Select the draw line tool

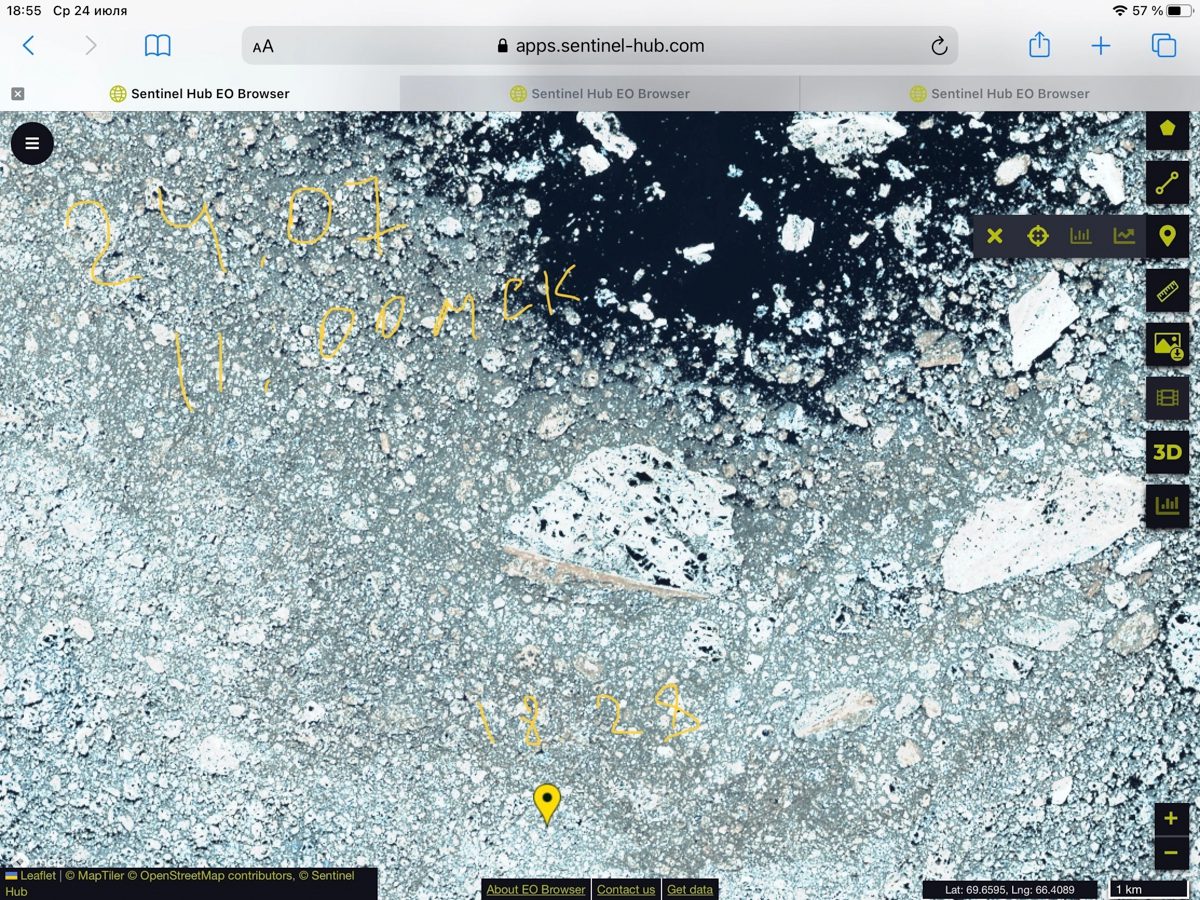coord(1167,183)
